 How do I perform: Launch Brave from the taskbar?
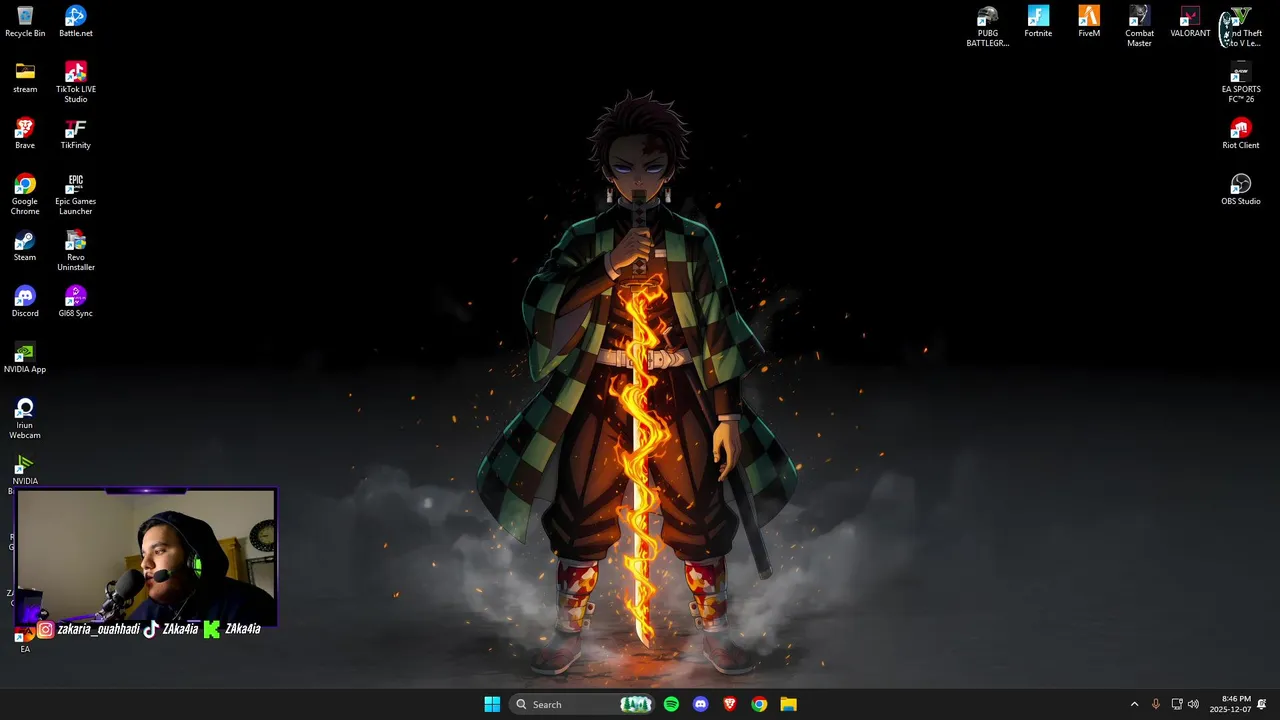[x=730, y=704]
